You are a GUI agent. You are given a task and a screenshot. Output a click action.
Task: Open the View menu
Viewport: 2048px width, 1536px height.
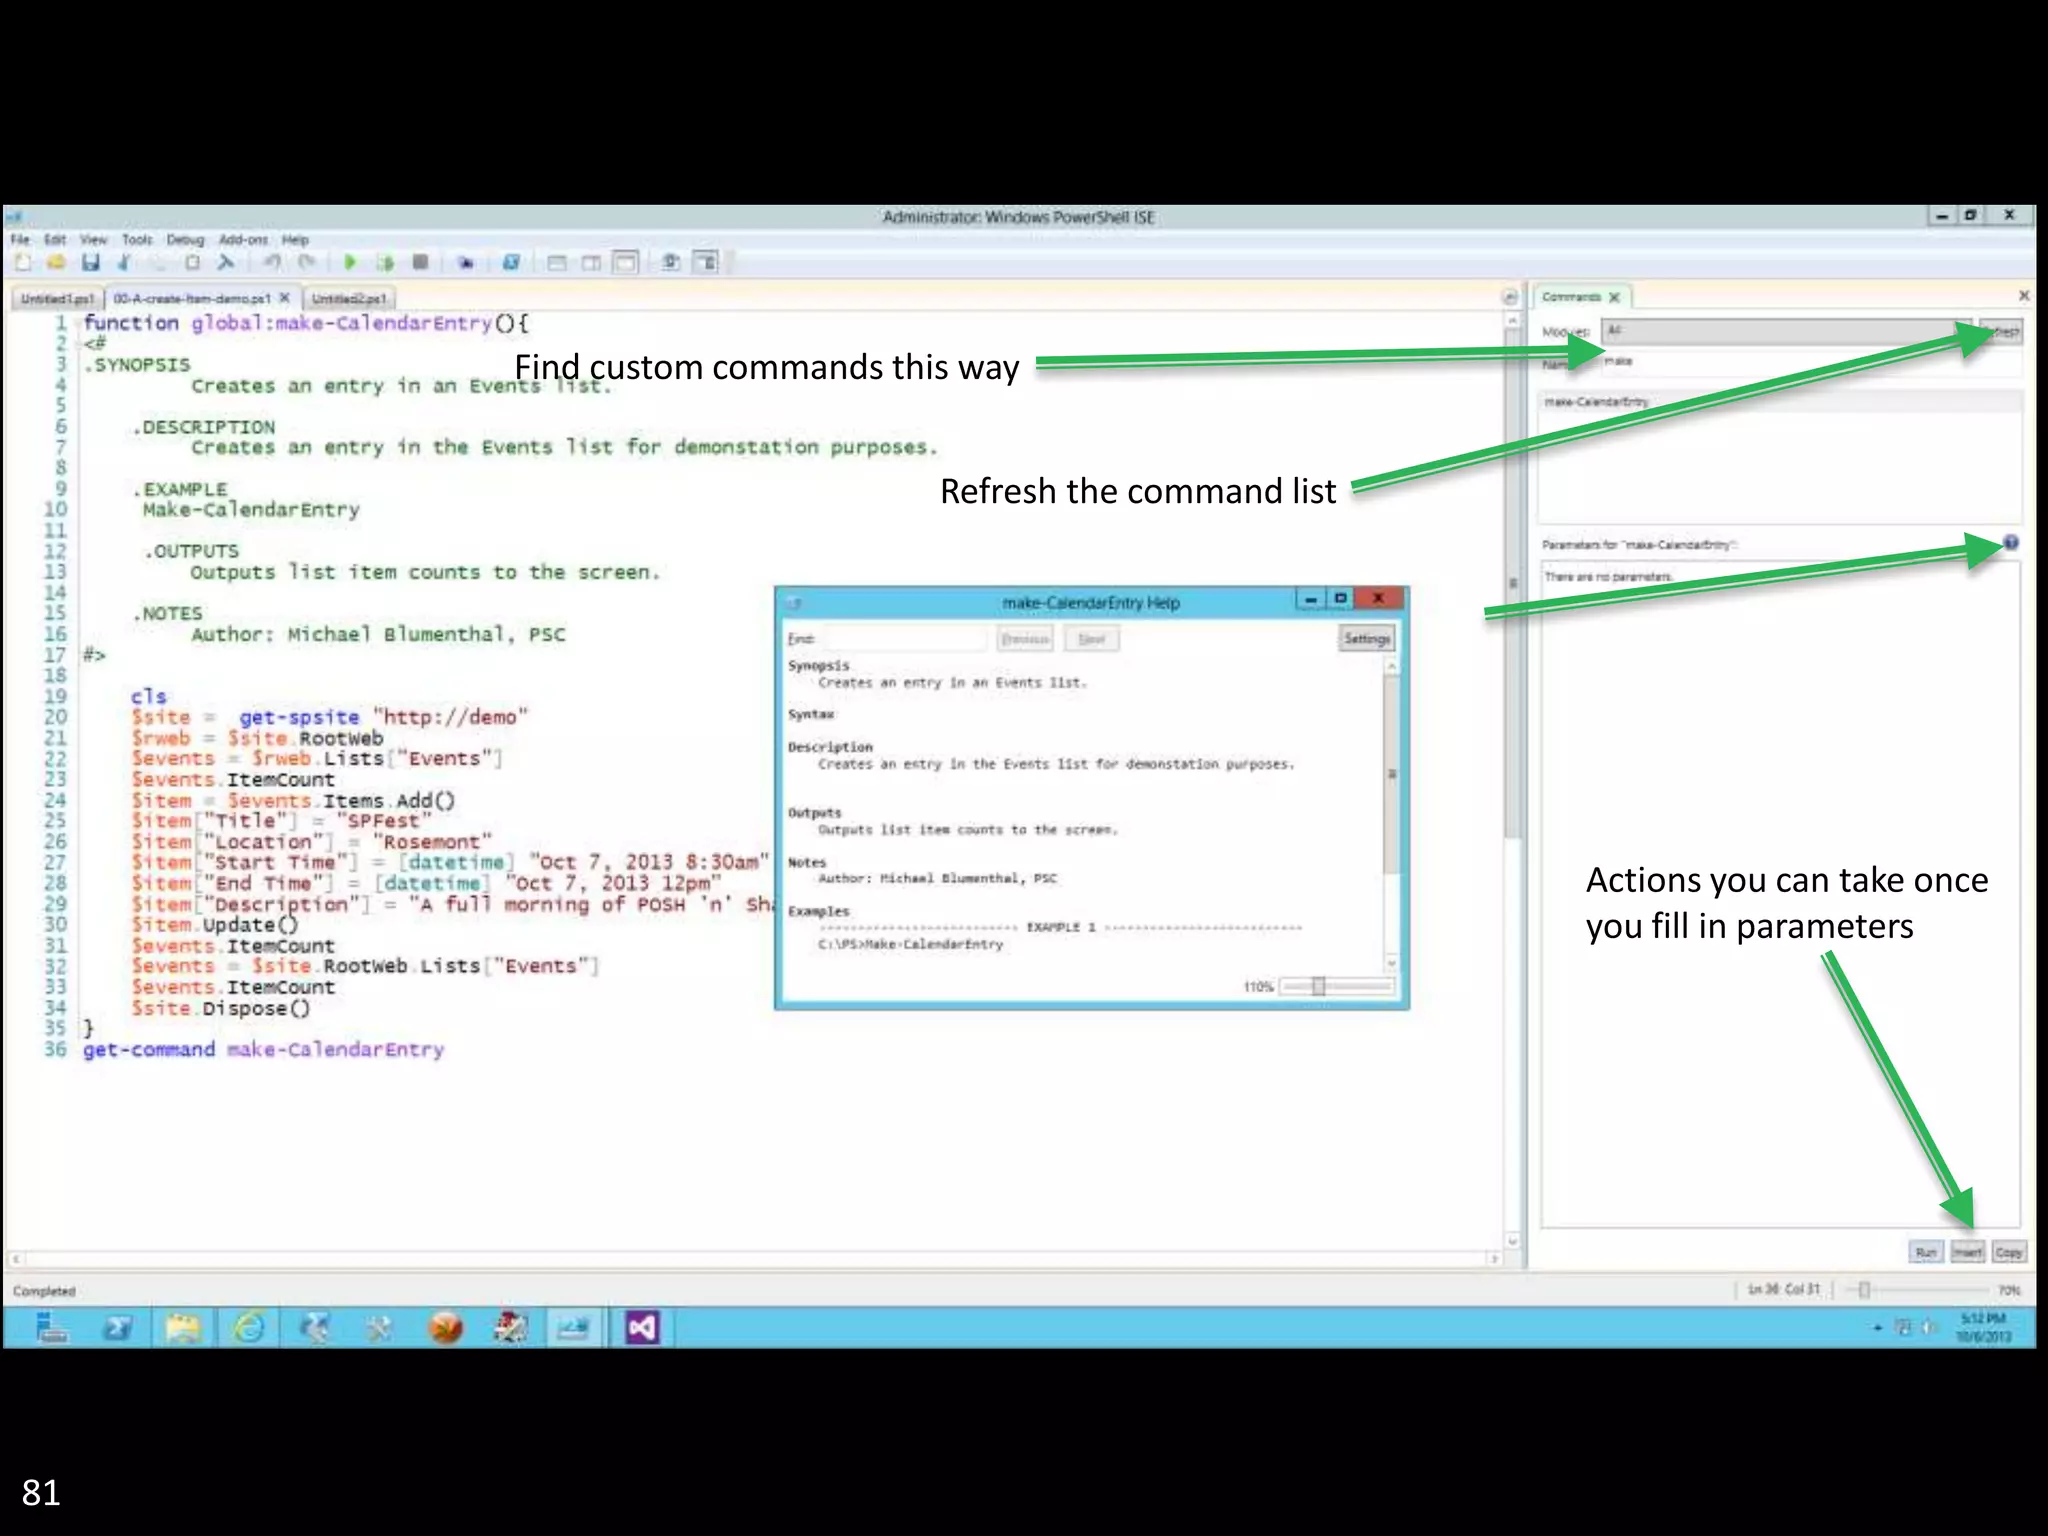94,239
